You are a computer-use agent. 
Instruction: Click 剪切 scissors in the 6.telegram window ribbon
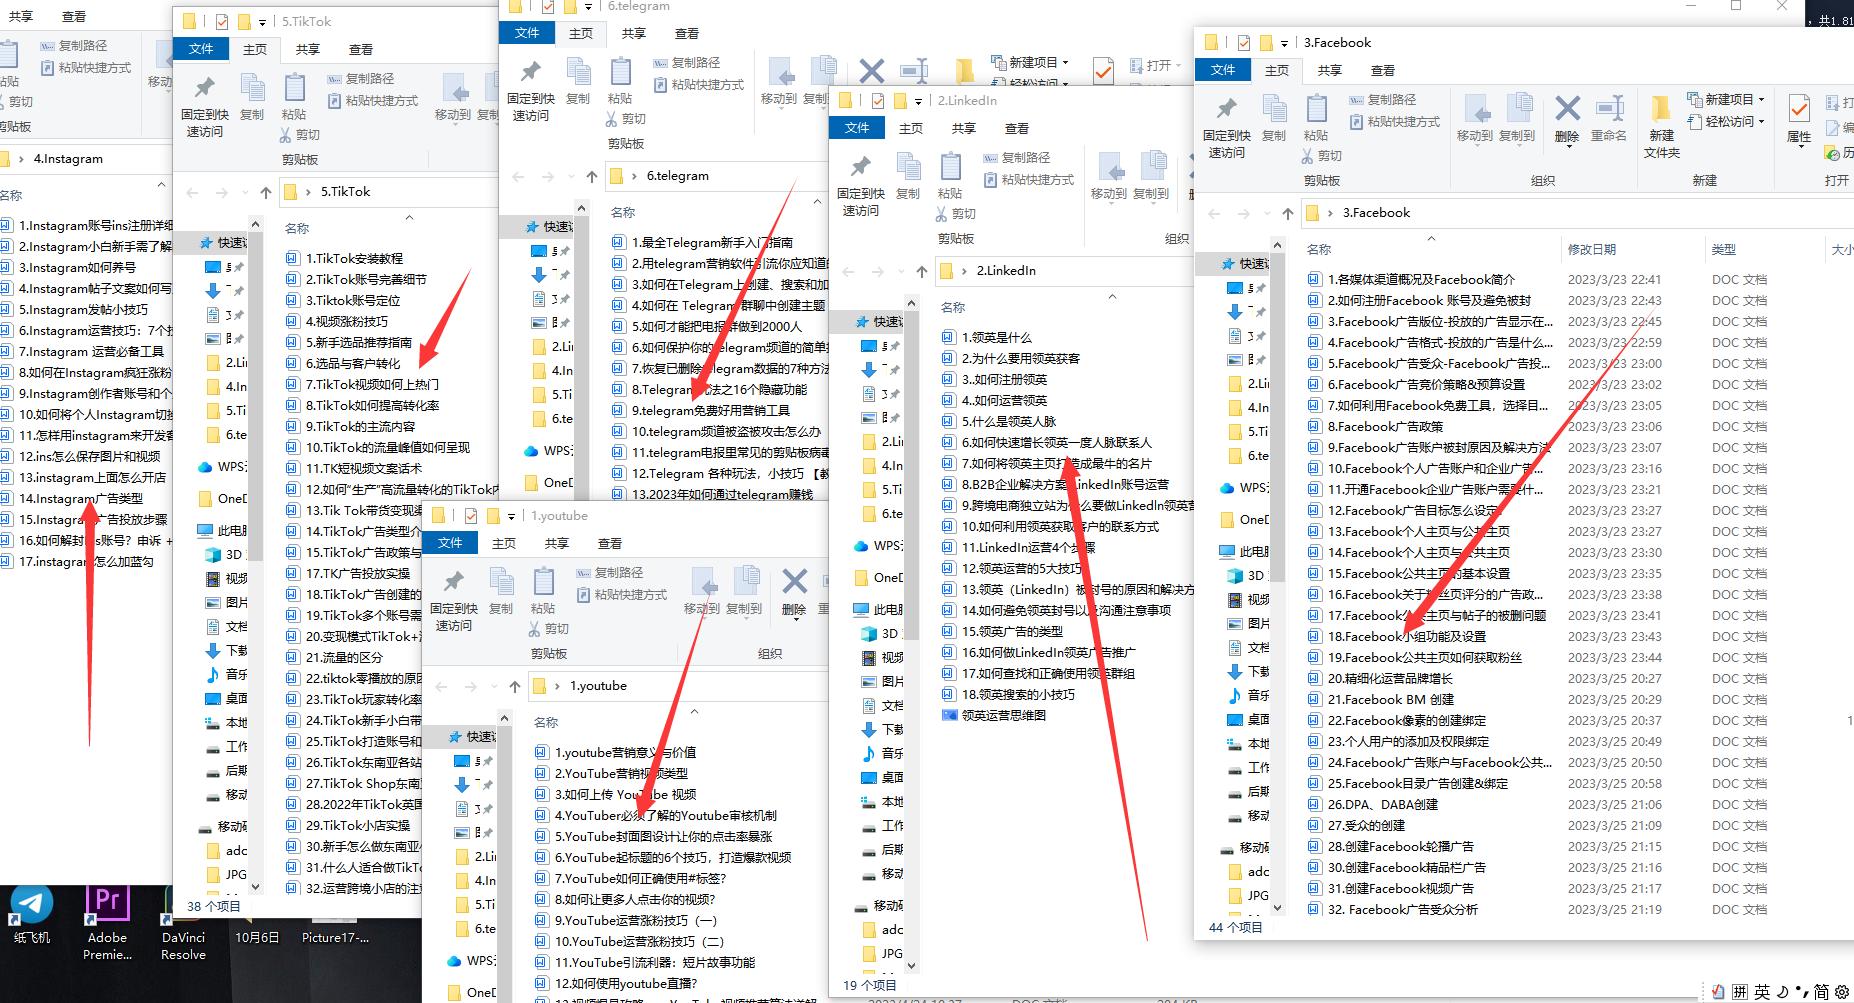[625, 119]
